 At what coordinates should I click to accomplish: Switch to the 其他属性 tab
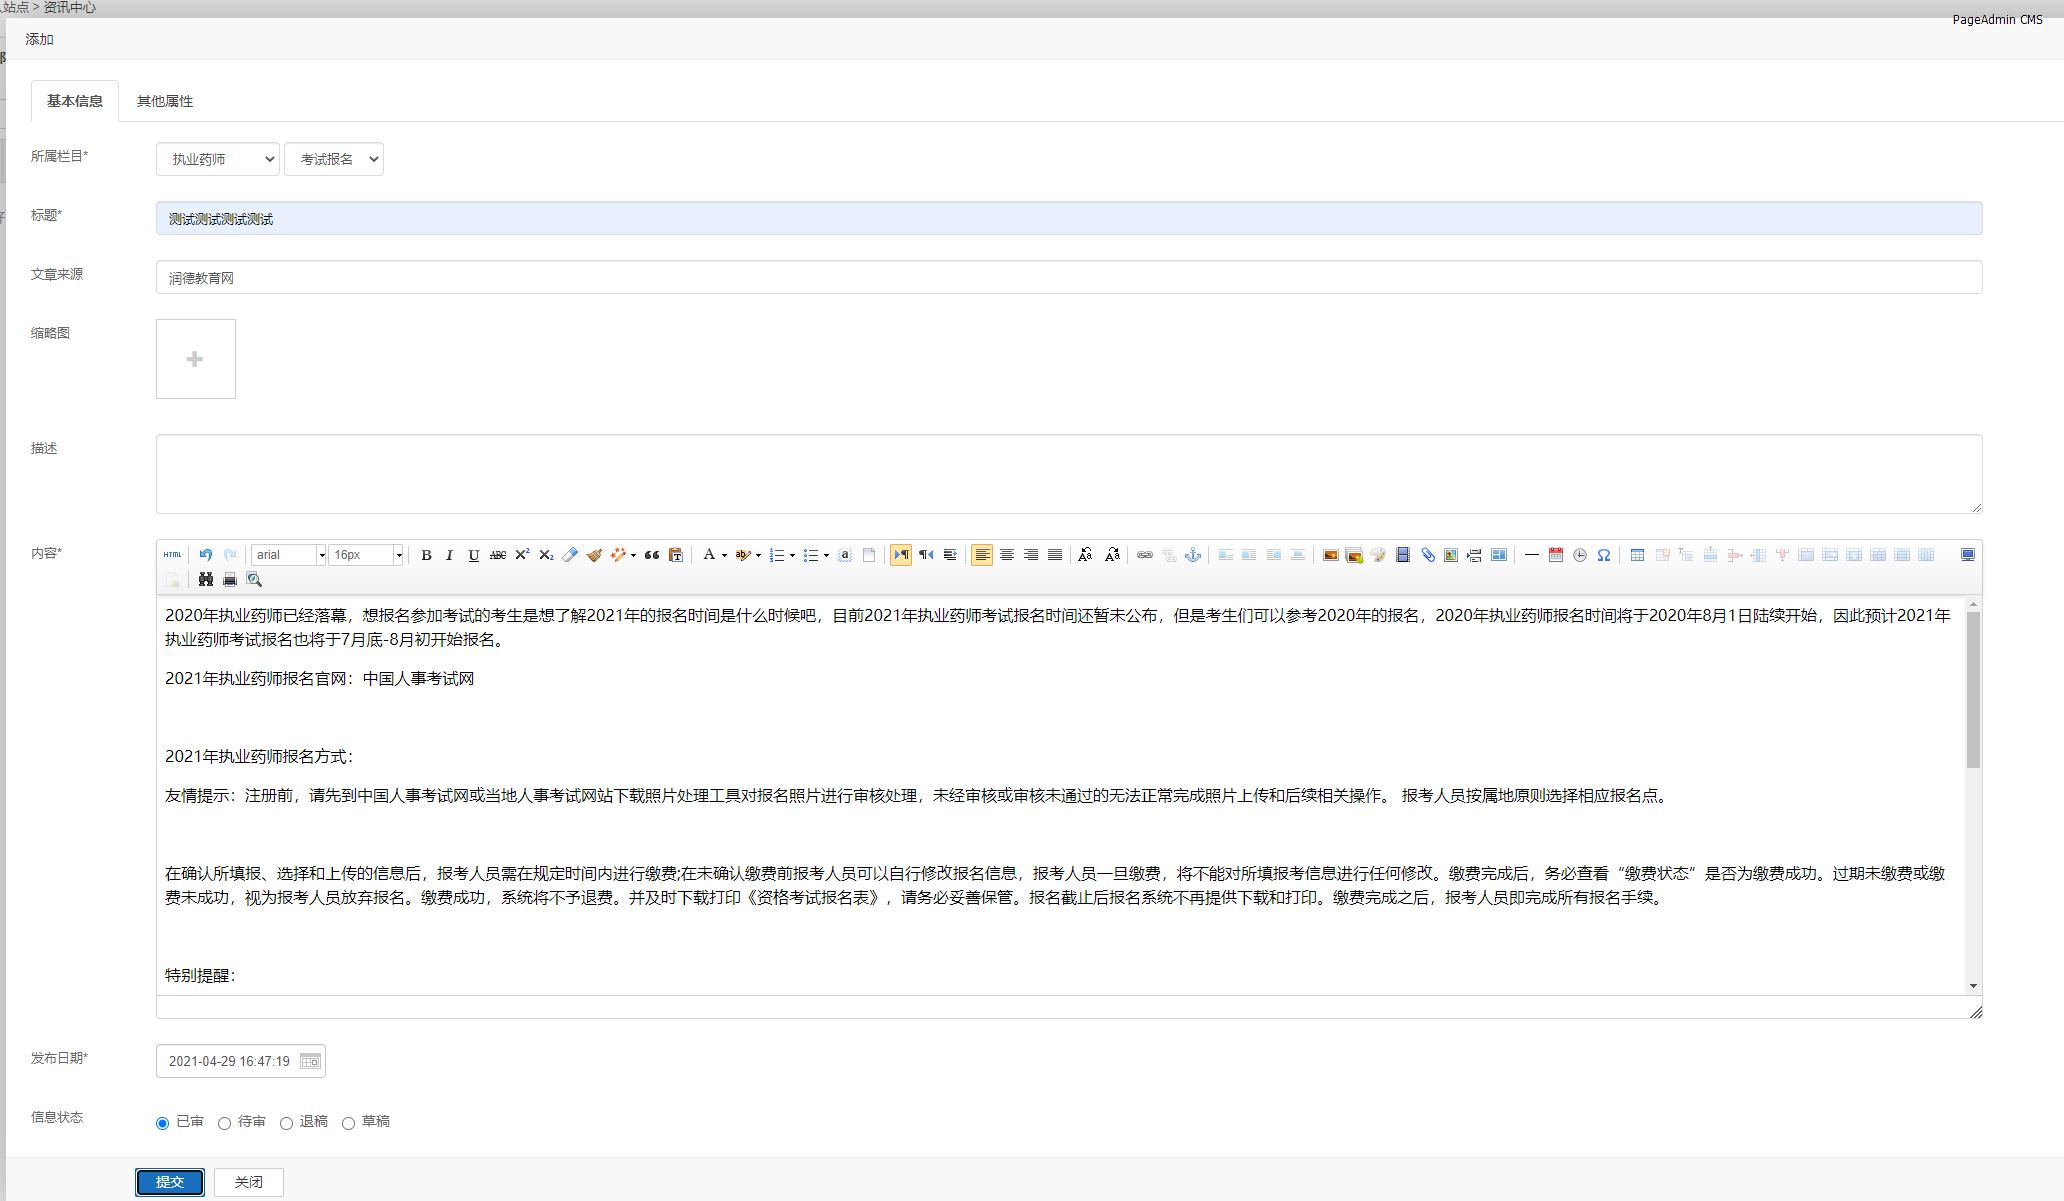(165, 101)
